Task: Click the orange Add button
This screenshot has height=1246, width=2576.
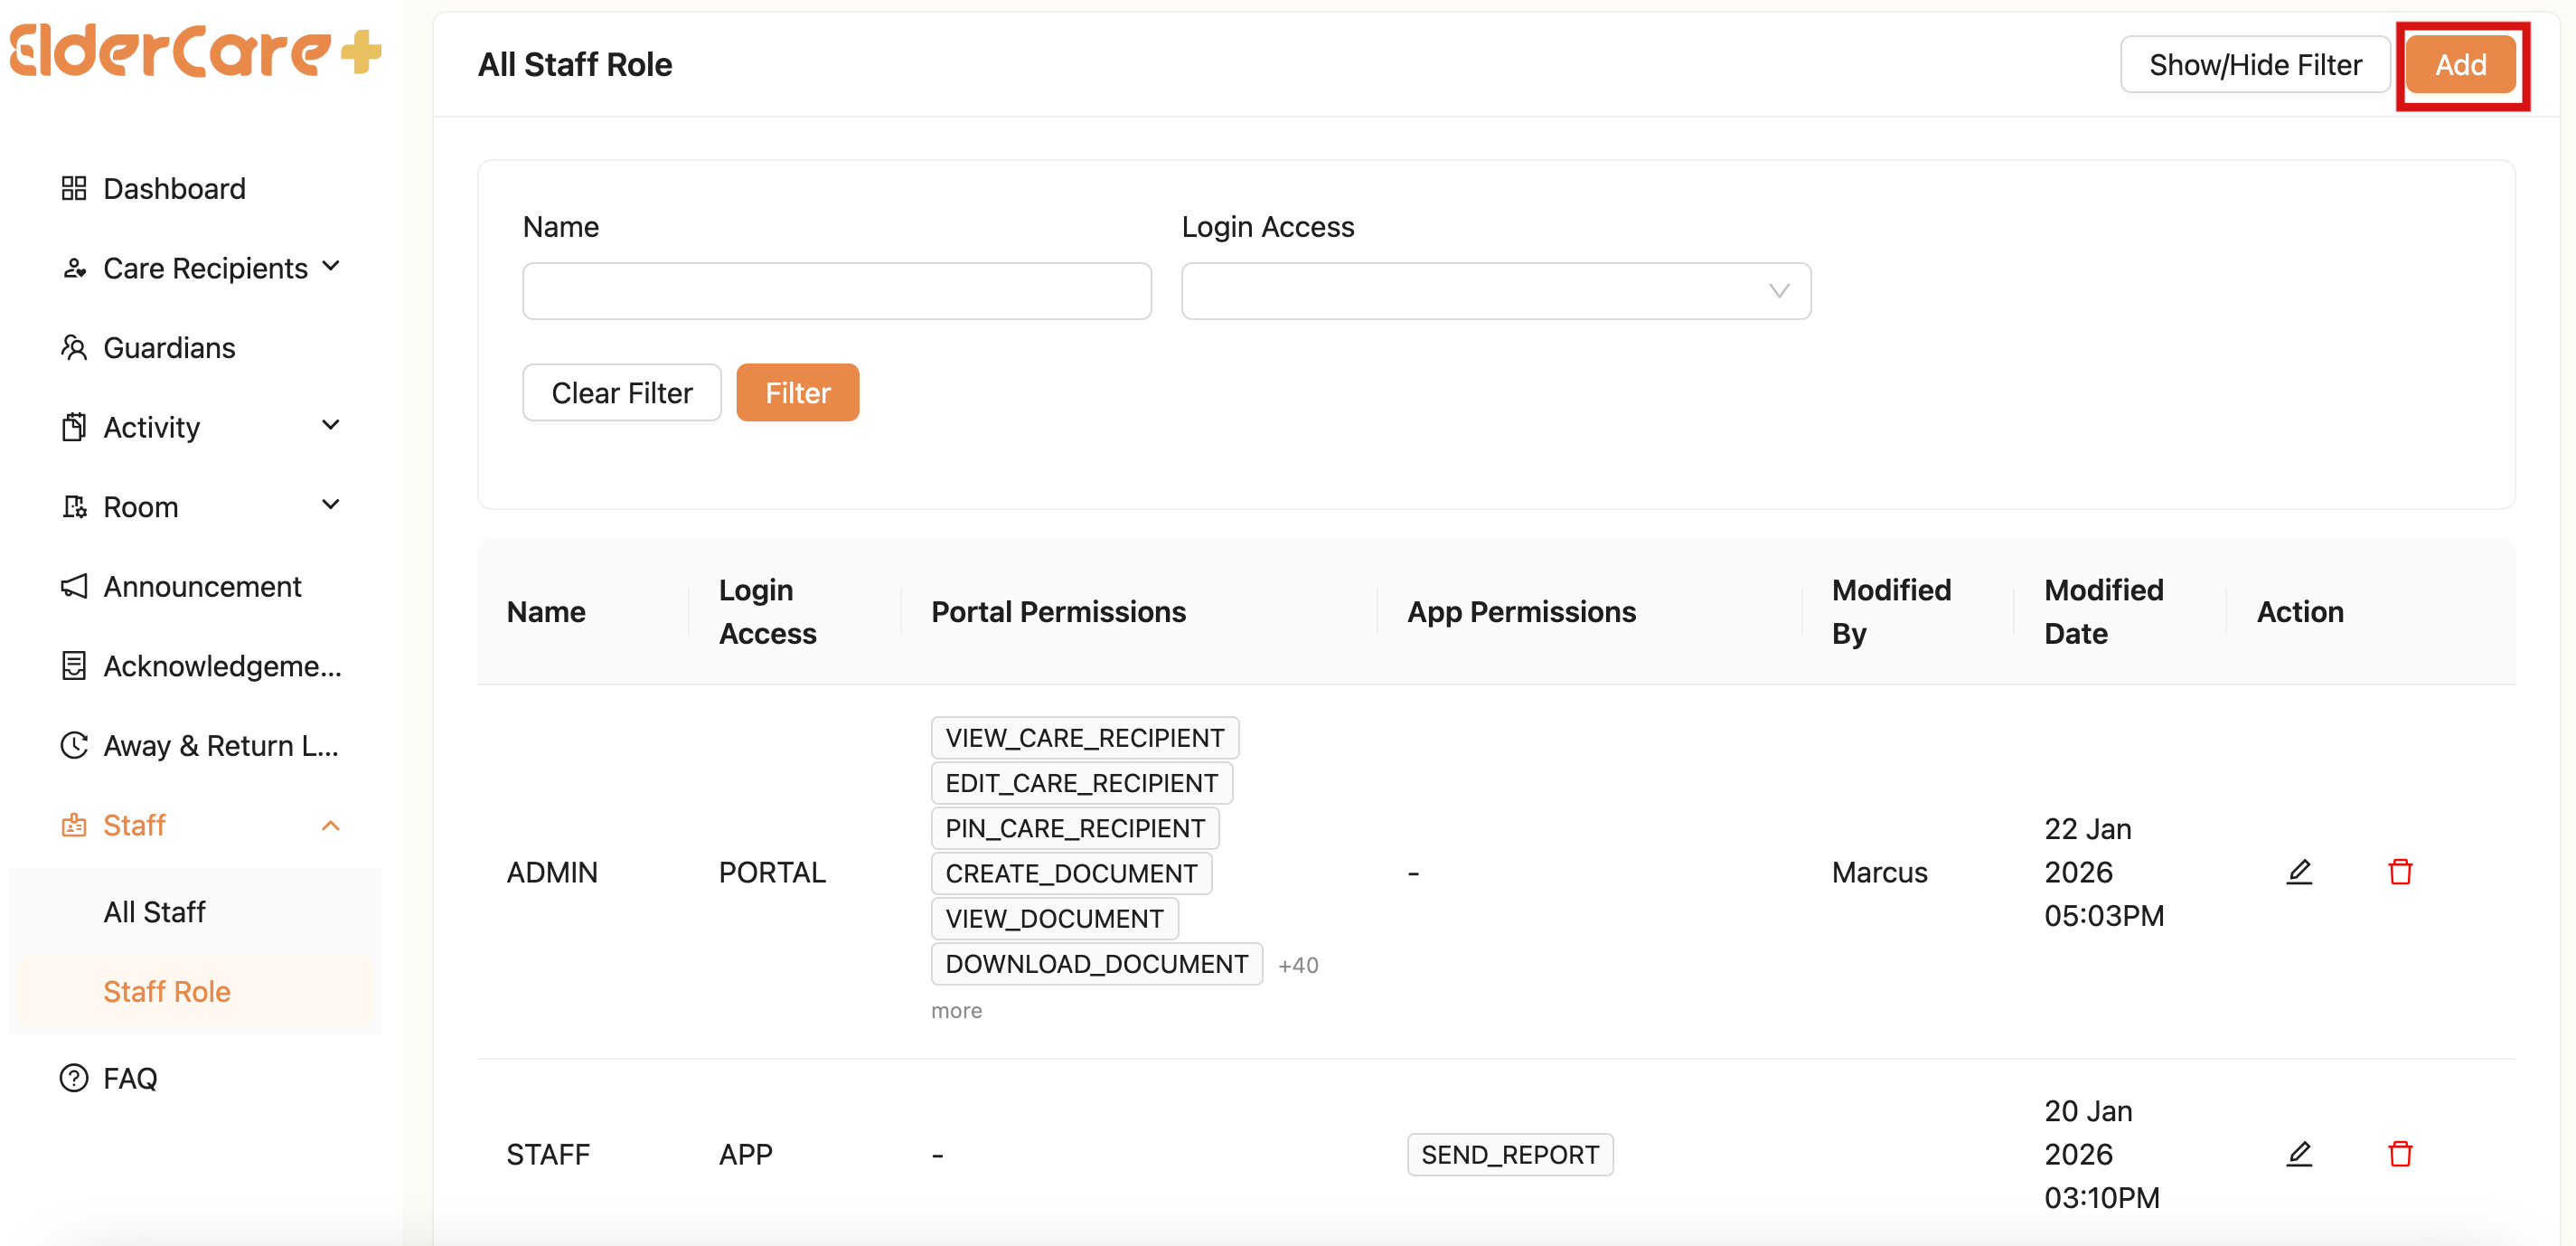Action: tap(2459, 65)
